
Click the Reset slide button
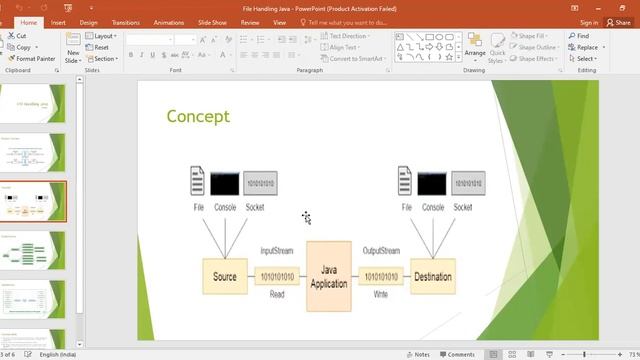point(97,47)
